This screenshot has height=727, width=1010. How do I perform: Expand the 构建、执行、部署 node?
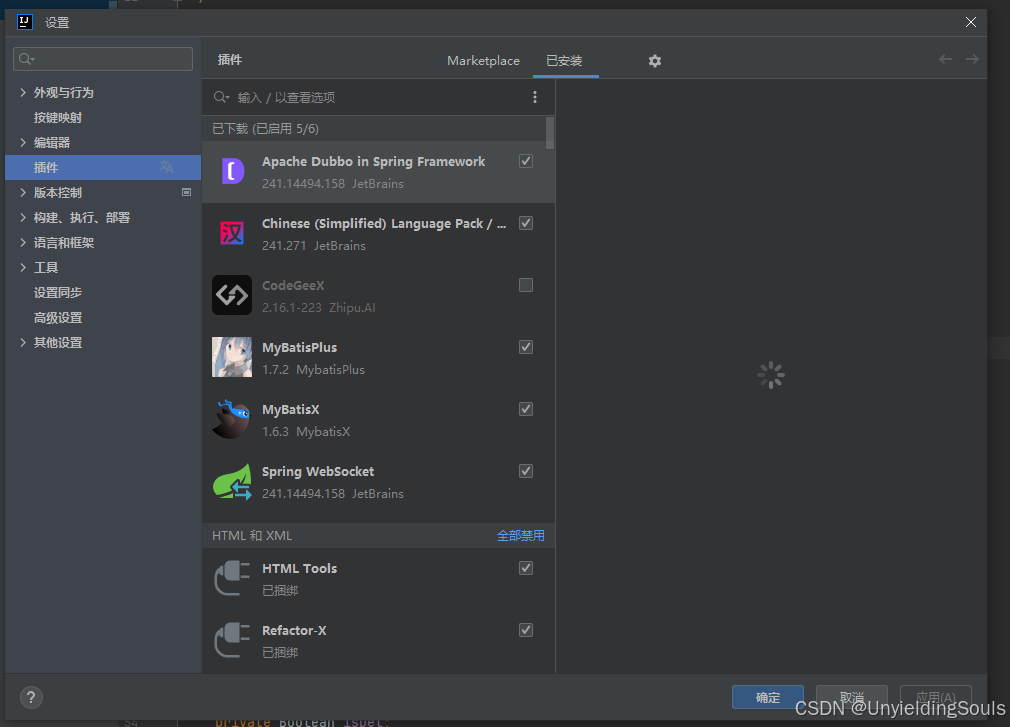[x=23, y=218]
